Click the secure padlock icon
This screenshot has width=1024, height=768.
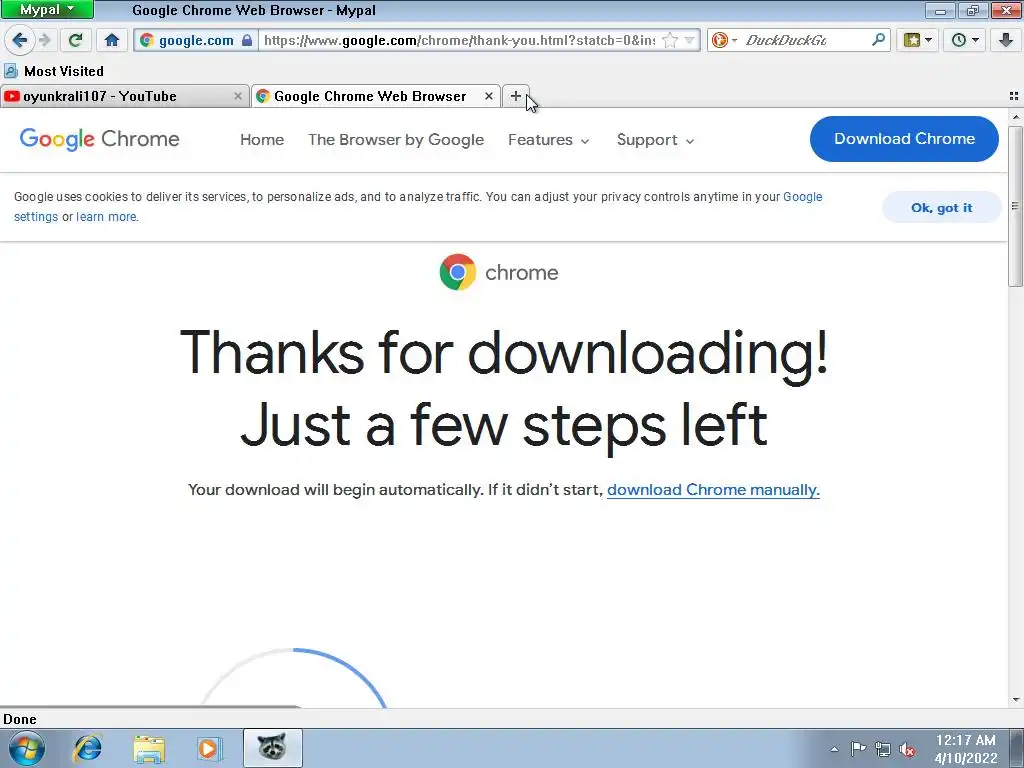point(247,40)
